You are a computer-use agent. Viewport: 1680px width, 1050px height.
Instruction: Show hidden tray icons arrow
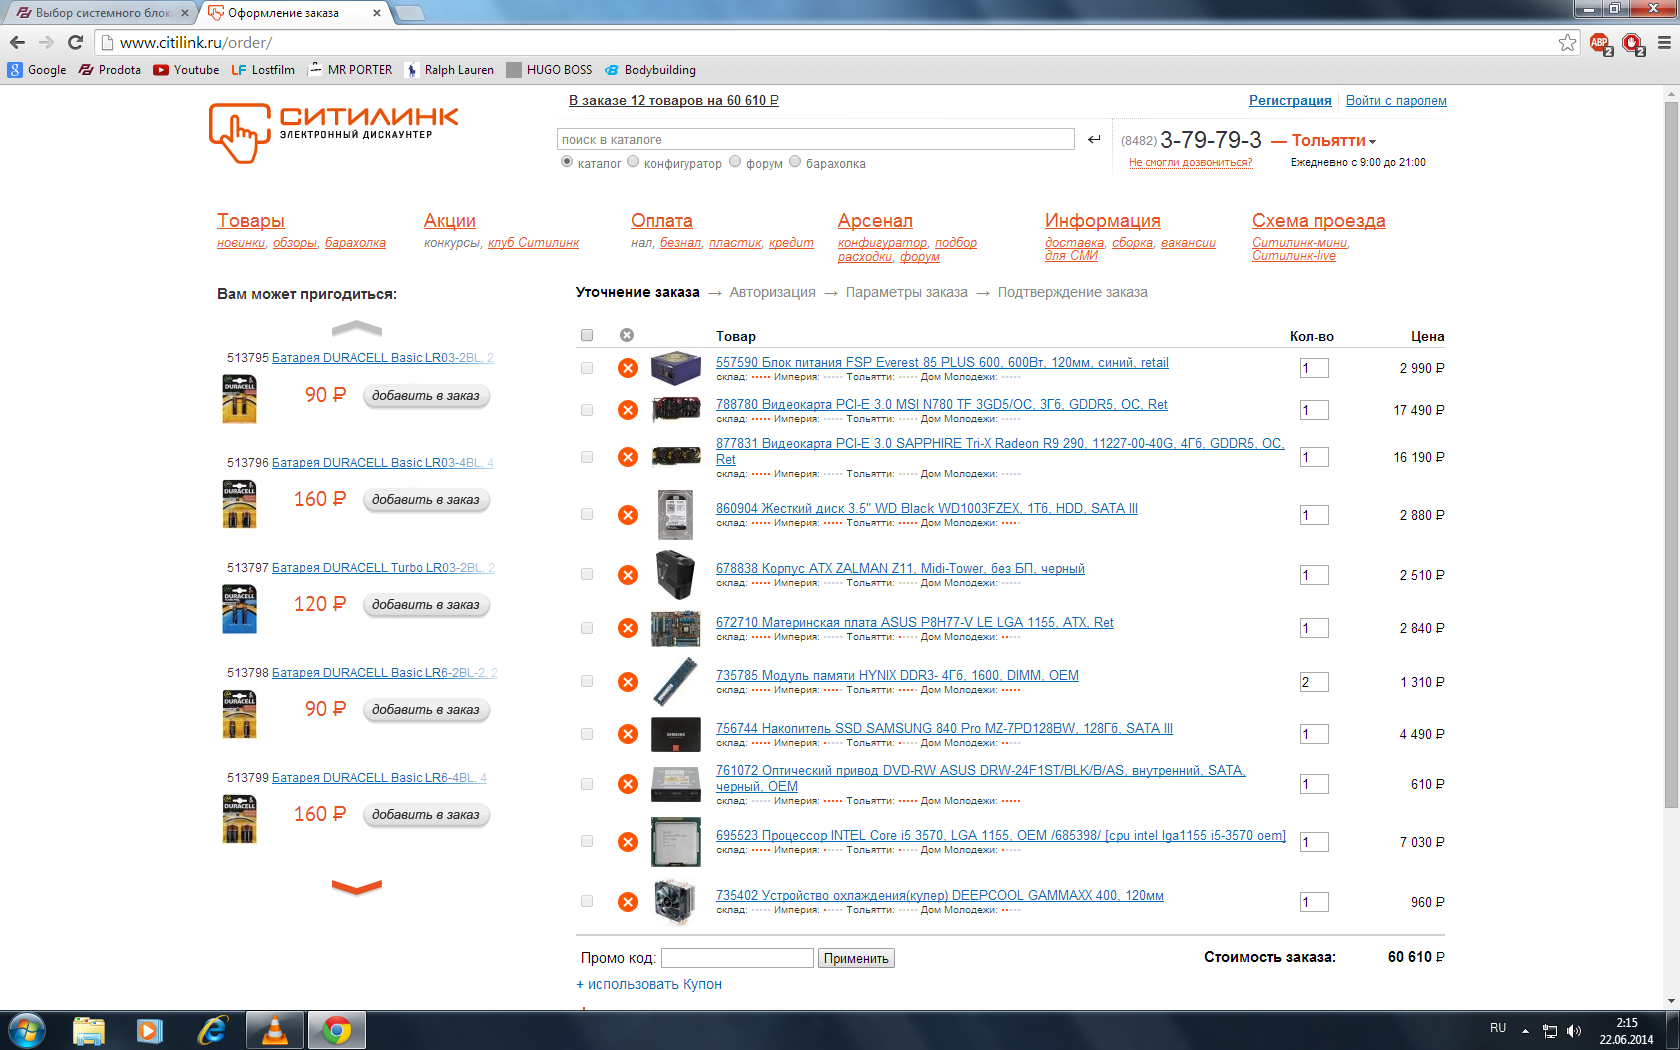coord(1525,1030)
